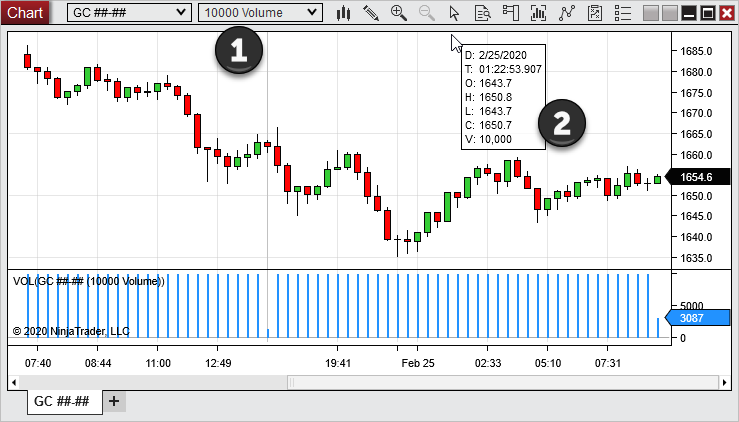Open the chart style bars icon
739x422 pixels.
[343, 13]
